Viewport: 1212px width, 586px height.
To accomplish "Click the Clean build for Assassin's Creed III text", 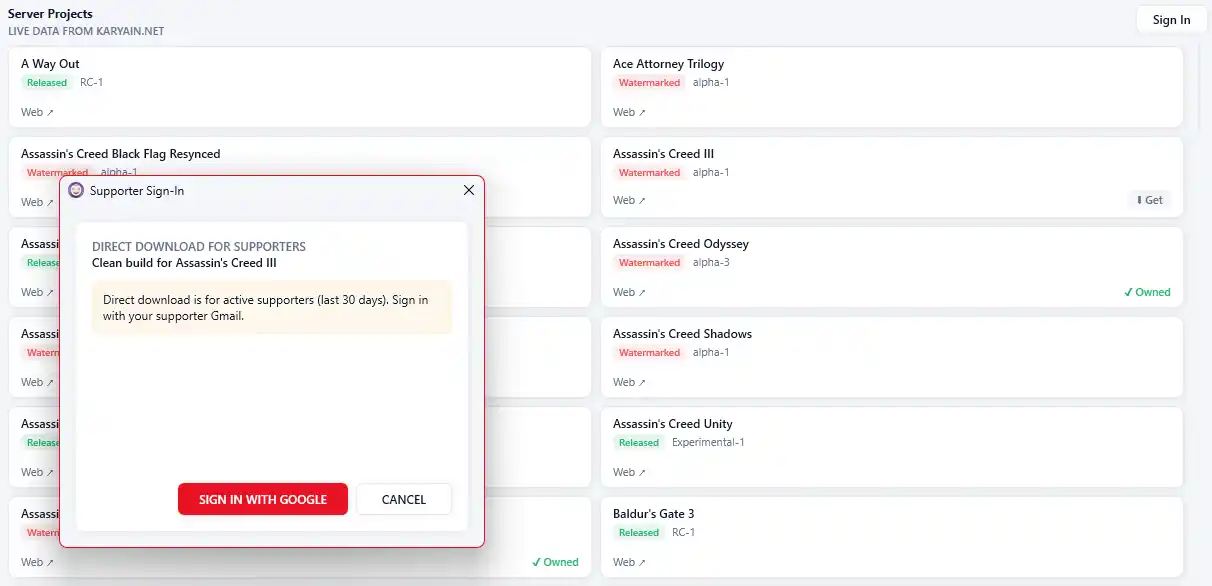I will tap(184, 263).
